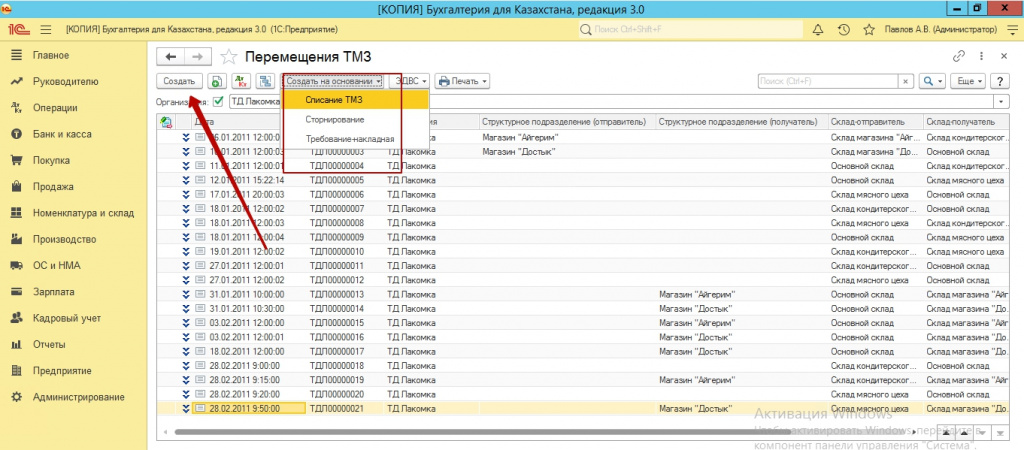The height and width of the screenshot is (450, 1024).
Task: Open organization field dropdown arrow
Action: tap(1002, 101)
